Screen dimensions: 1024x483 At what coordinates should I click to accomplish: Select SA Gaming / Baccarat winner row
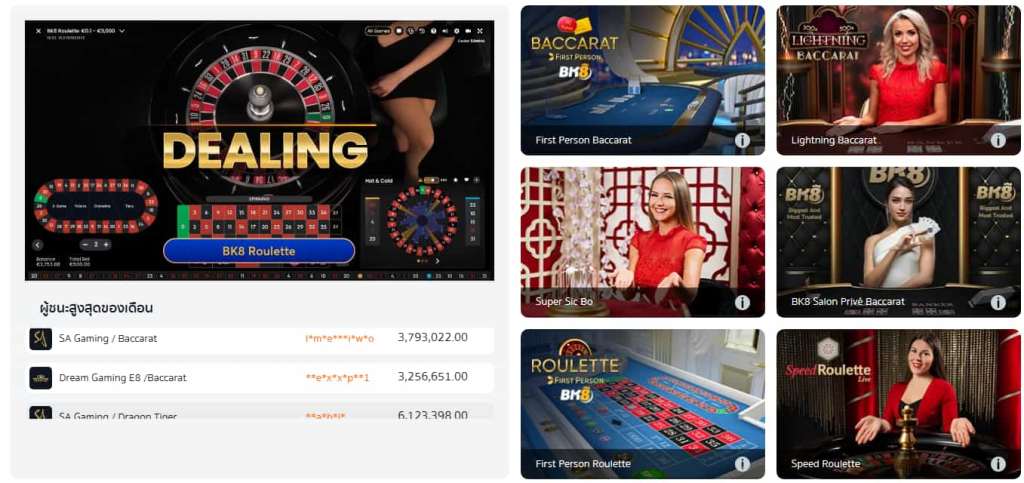click(x=261, y=338)
